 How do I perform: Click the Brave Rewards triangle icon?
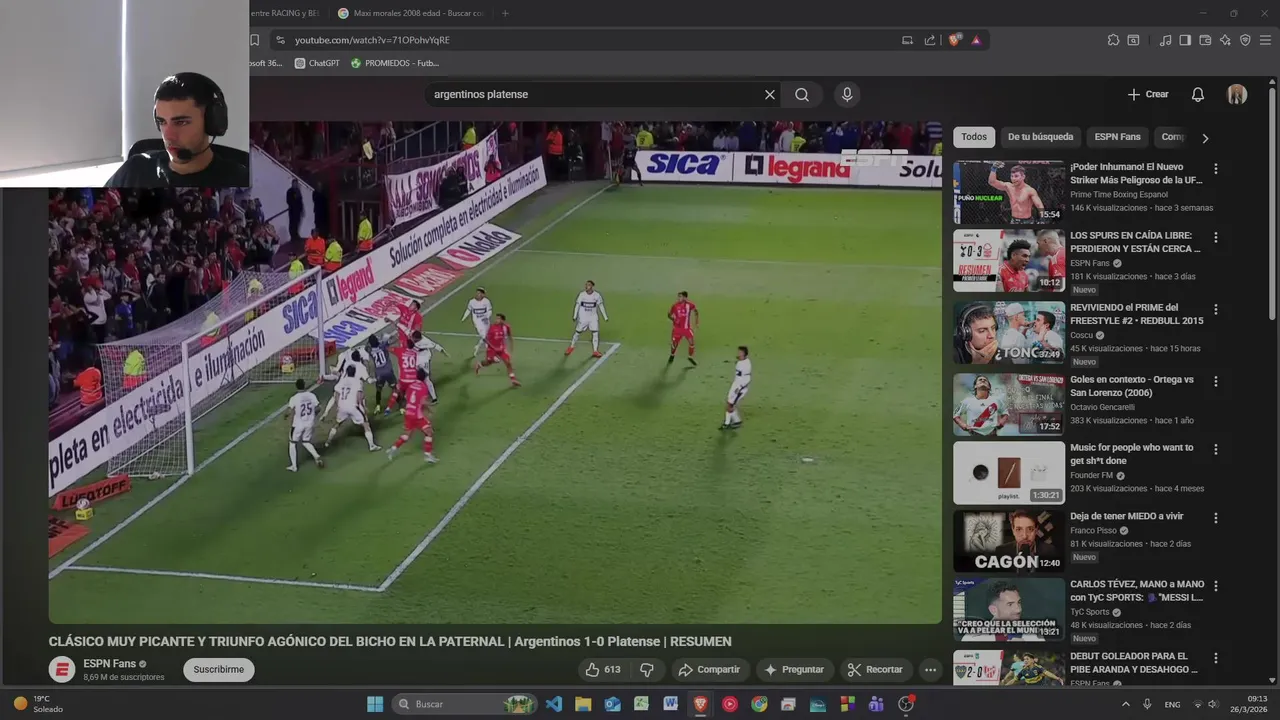click(x=976, y=40)
